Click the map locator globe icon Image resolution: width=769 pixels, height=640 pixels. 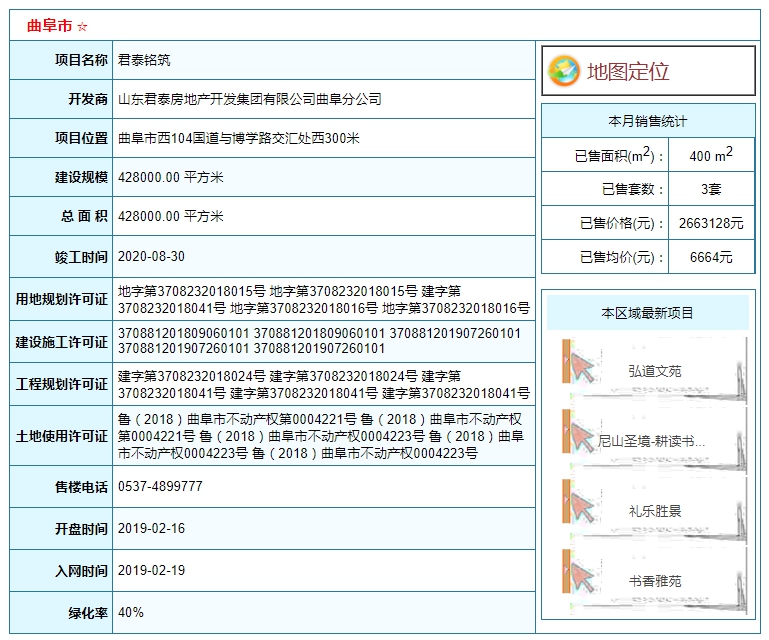(564, 71)
